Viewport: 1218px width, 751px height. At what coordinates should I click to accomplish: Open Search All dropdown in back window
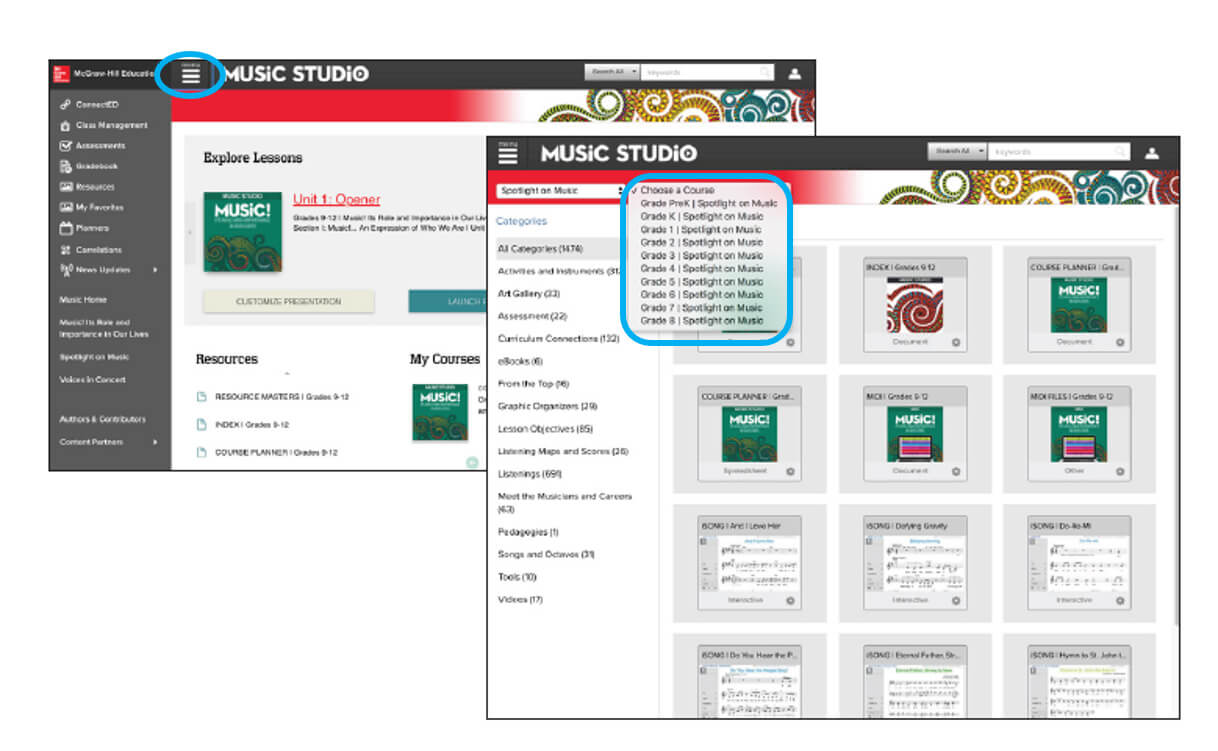pos(610,72)
